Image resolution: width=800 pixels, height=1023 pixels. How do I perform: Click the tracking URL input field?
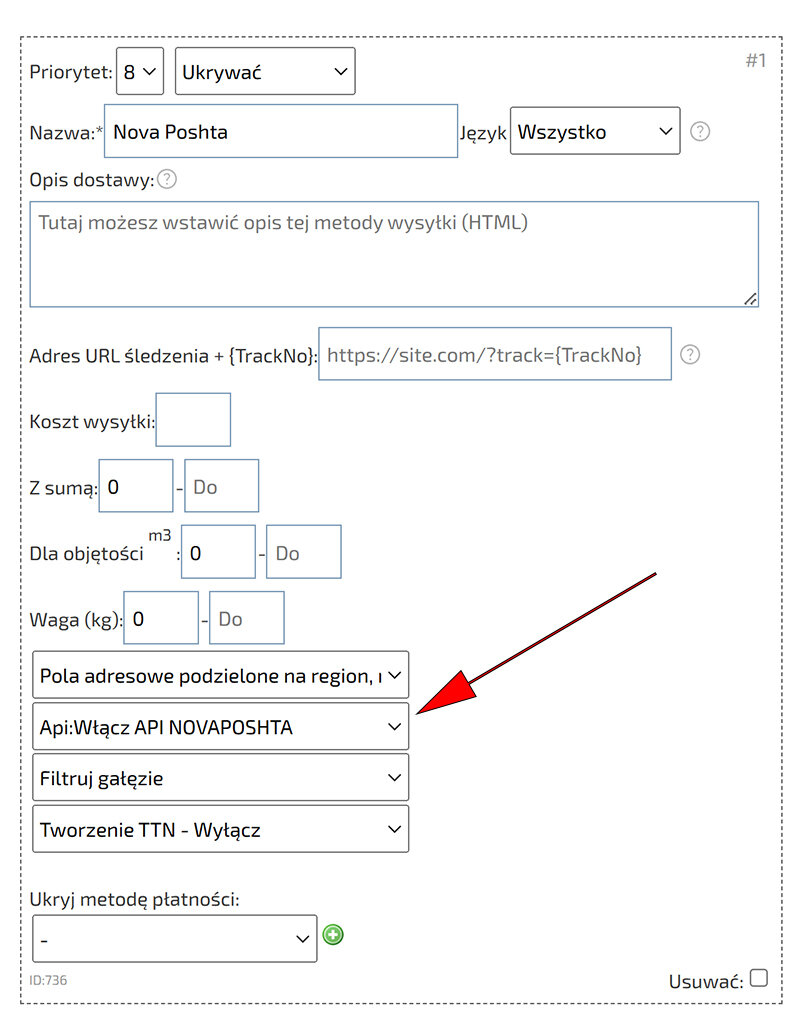[x=494, y=354]
